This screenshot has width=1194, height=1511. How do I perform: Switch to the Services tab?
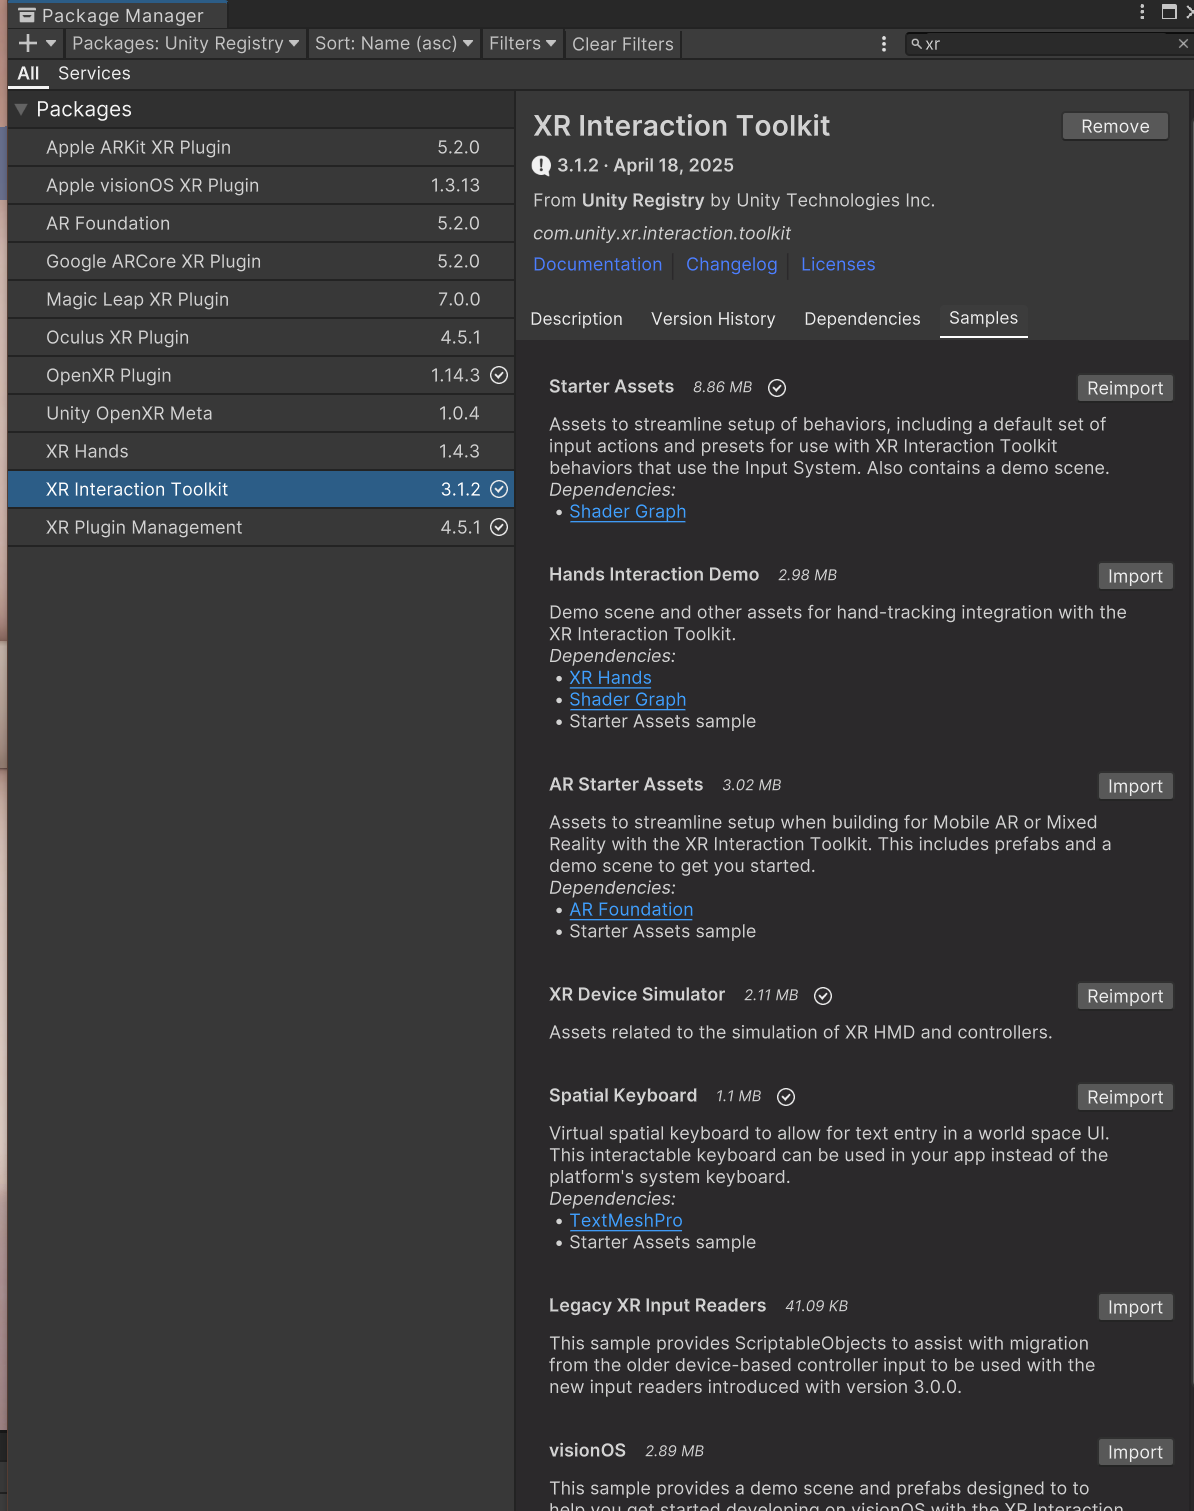point(94,73)
